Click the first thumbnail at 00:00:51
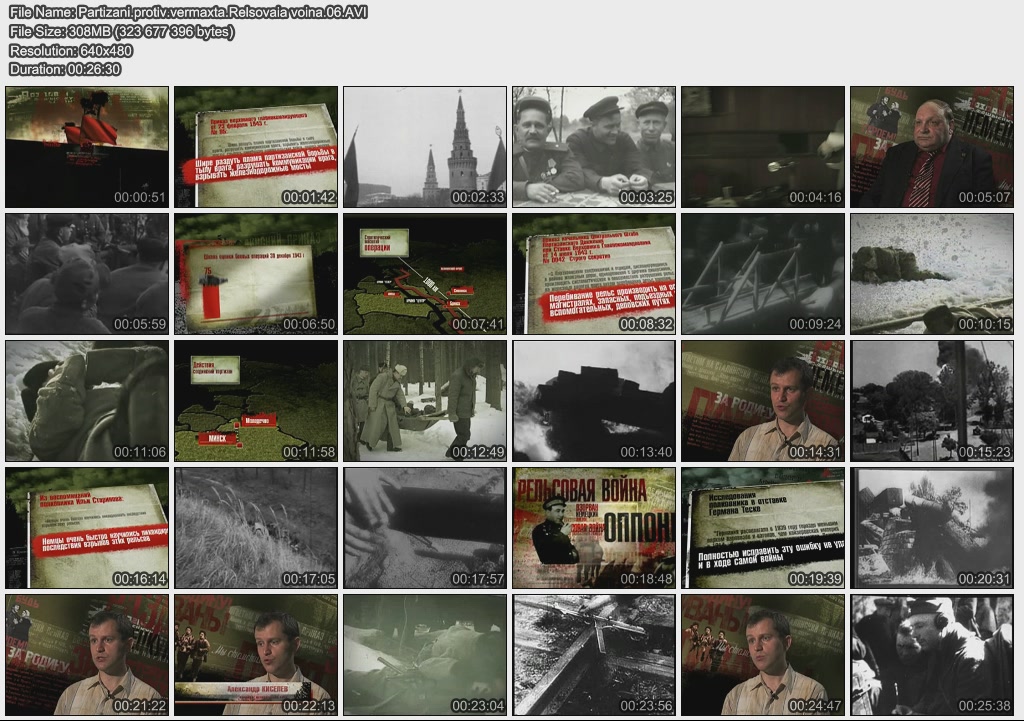 87,147
